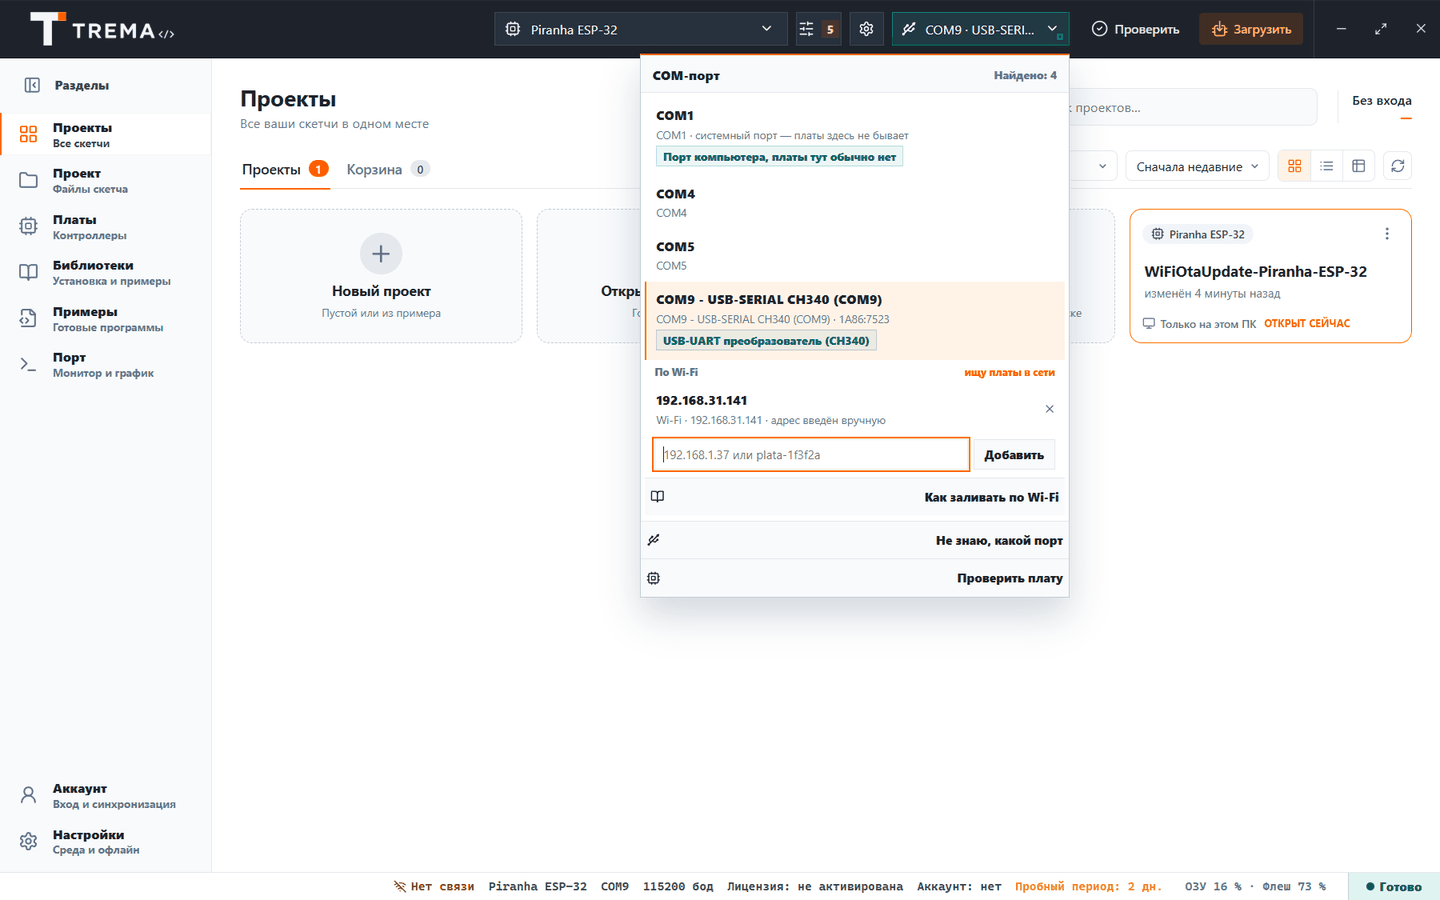Open the Проекты section in sidebar

(x=106, y=135)
